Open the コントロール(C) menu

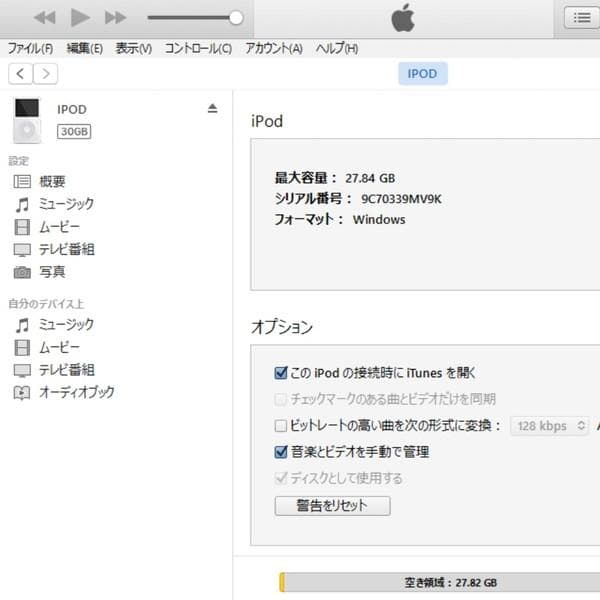198,49
